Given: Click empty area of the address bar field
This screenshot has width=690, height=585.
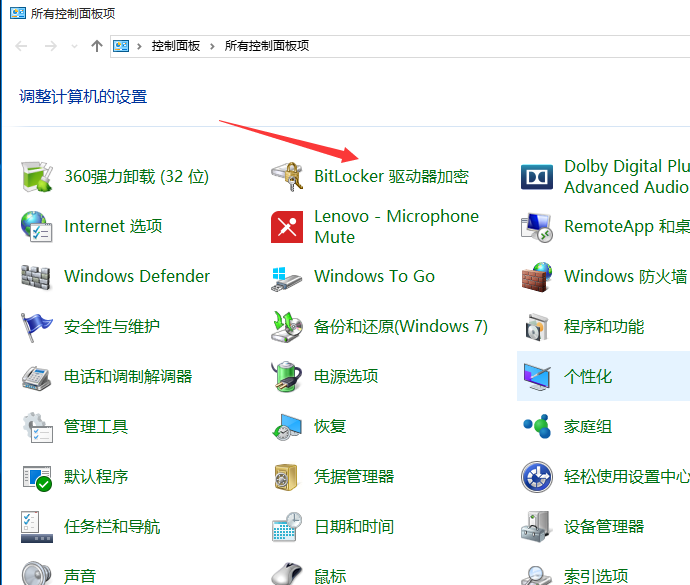Looking at the screenshot, I should [497, 46].
